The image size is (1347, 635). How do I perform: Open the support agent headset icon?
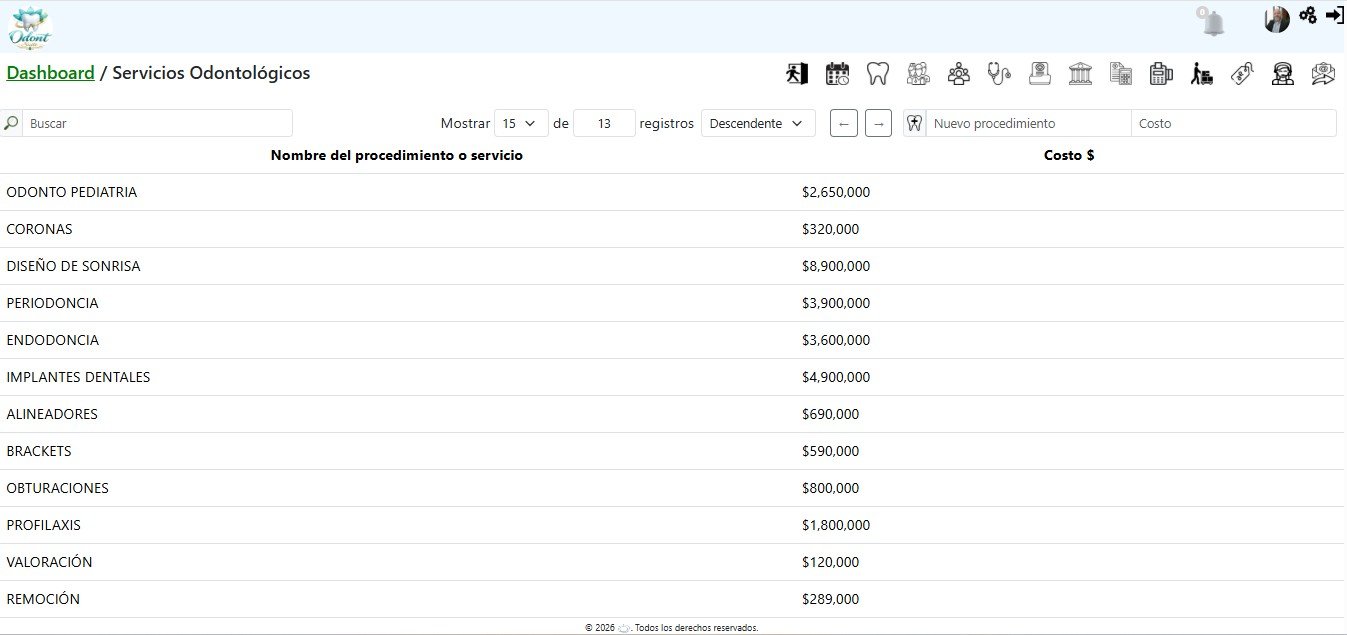[x=1283, y=73]
